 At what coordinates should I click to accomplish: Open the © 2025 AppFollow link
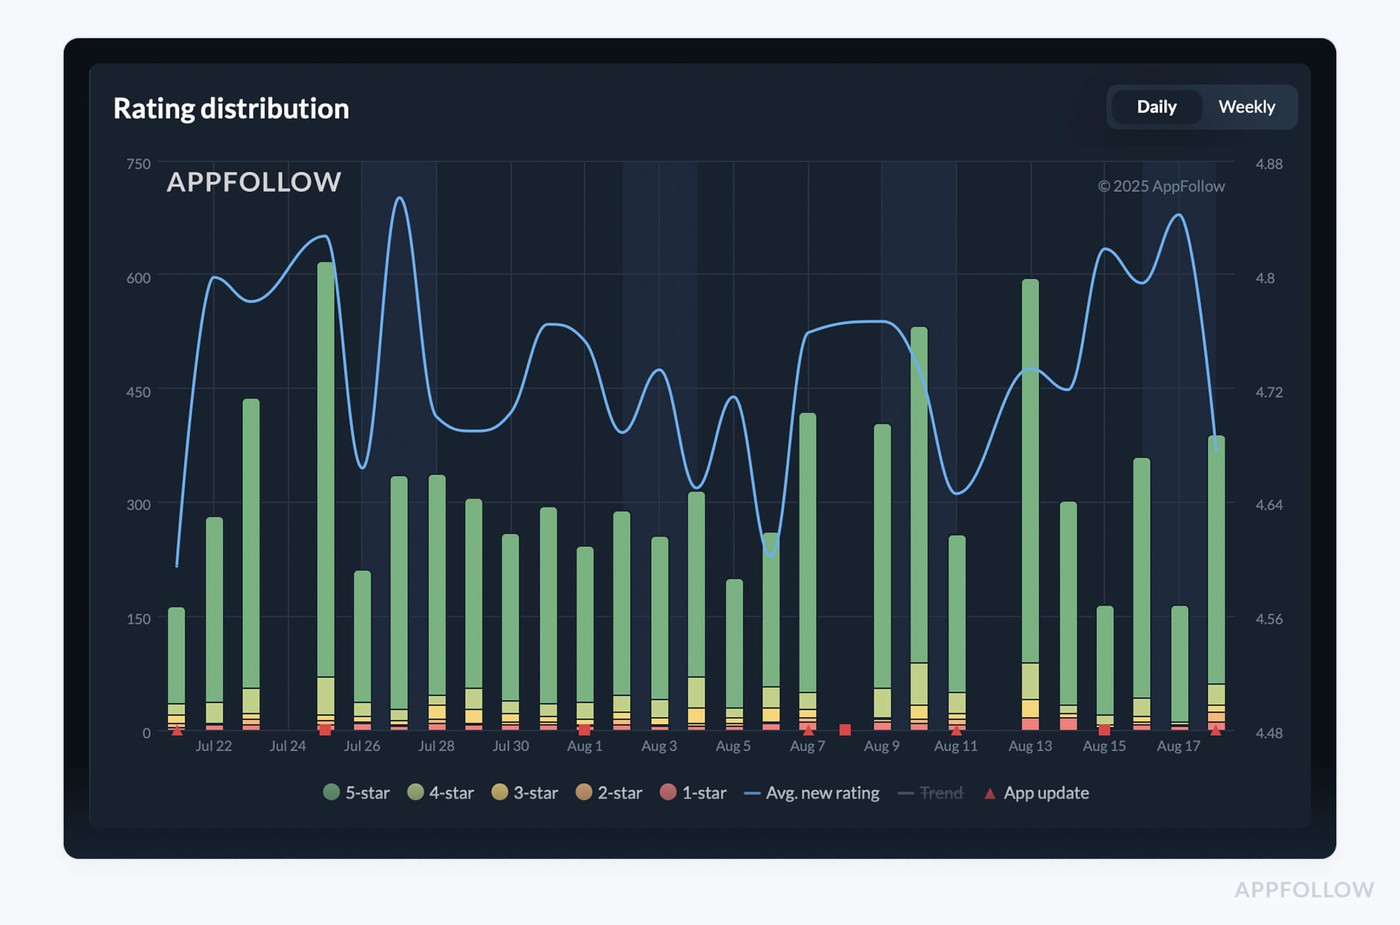click(x=1162, y=186)
